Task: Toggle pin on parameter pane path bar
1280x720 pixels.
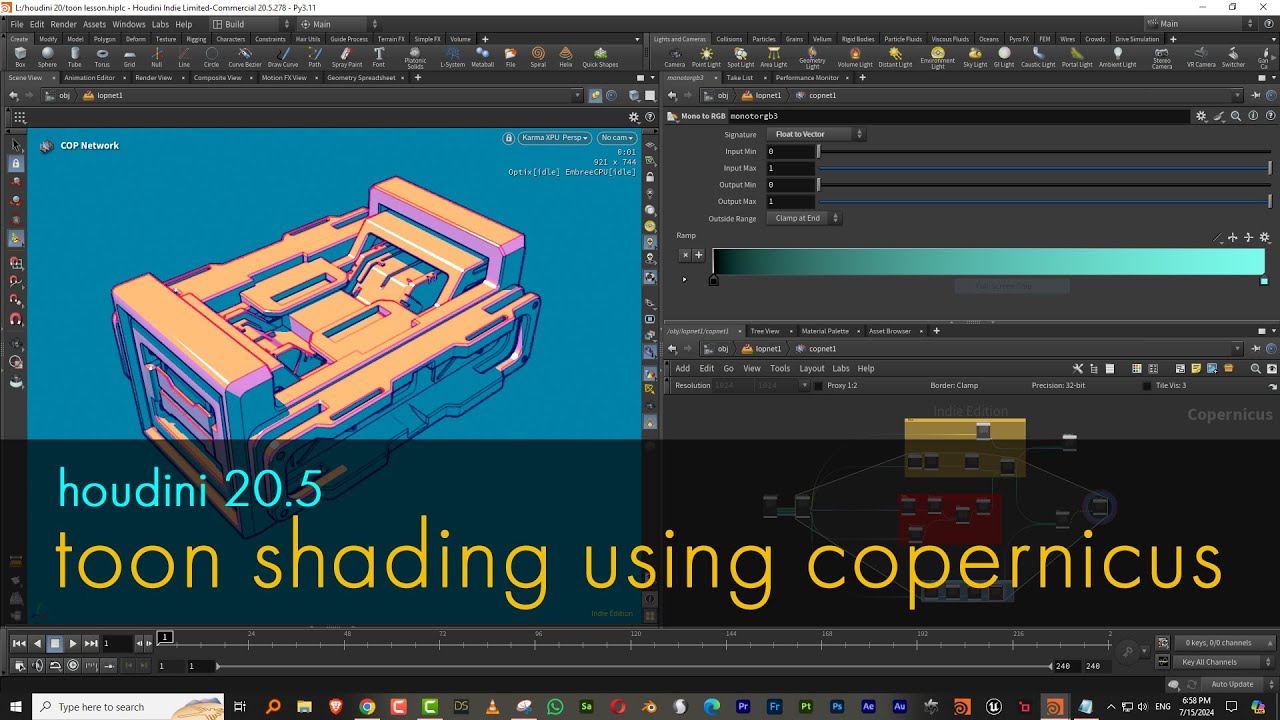Action: pyautogui.click(x=1256, y=95)
